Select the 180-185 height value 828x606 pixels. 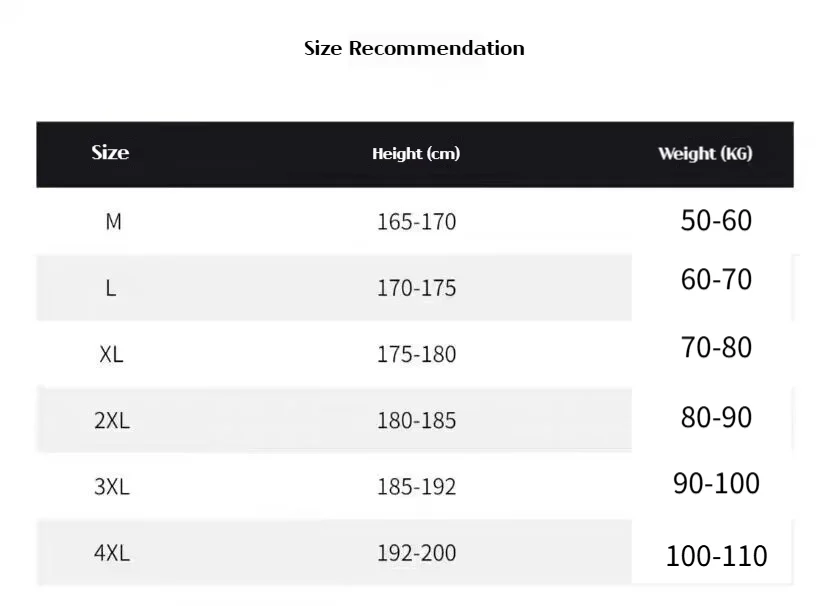[416, 421]
